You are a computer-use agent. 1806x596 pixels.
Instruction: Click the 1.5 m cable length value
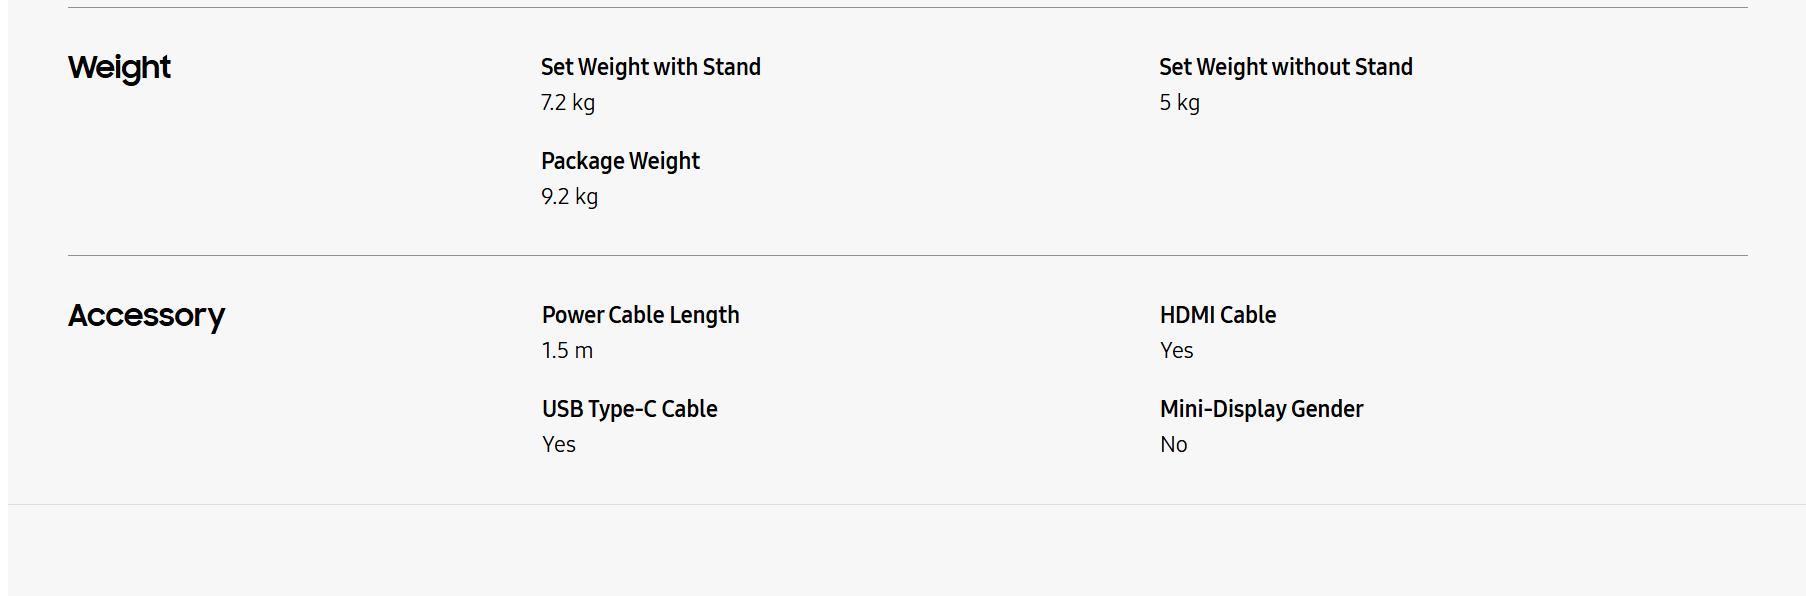click(567, 351)
